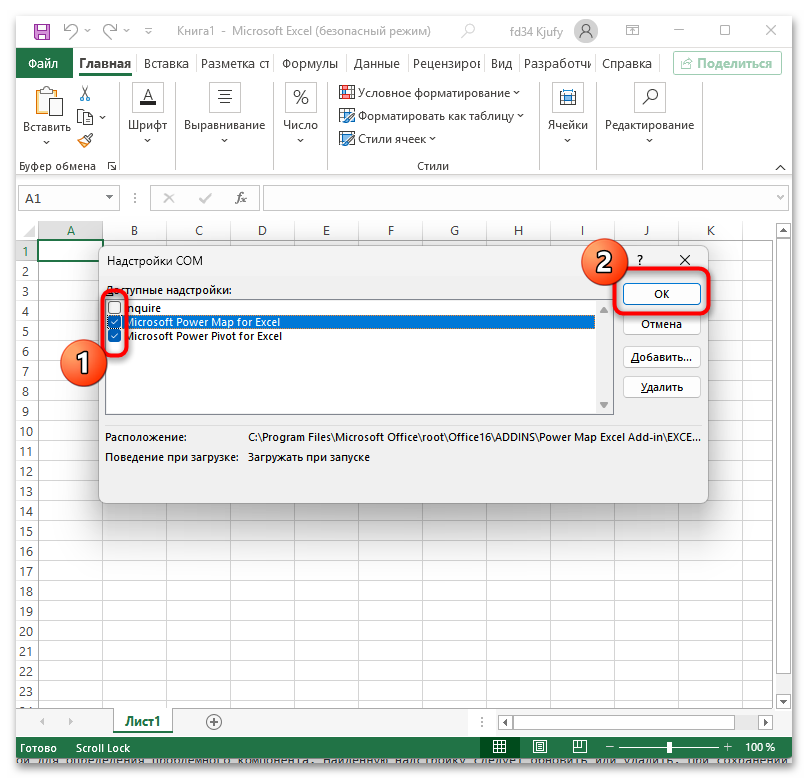This screenshot has width=808, height=779.
Task: Switch to the Формулы tab
Action: 309,63
